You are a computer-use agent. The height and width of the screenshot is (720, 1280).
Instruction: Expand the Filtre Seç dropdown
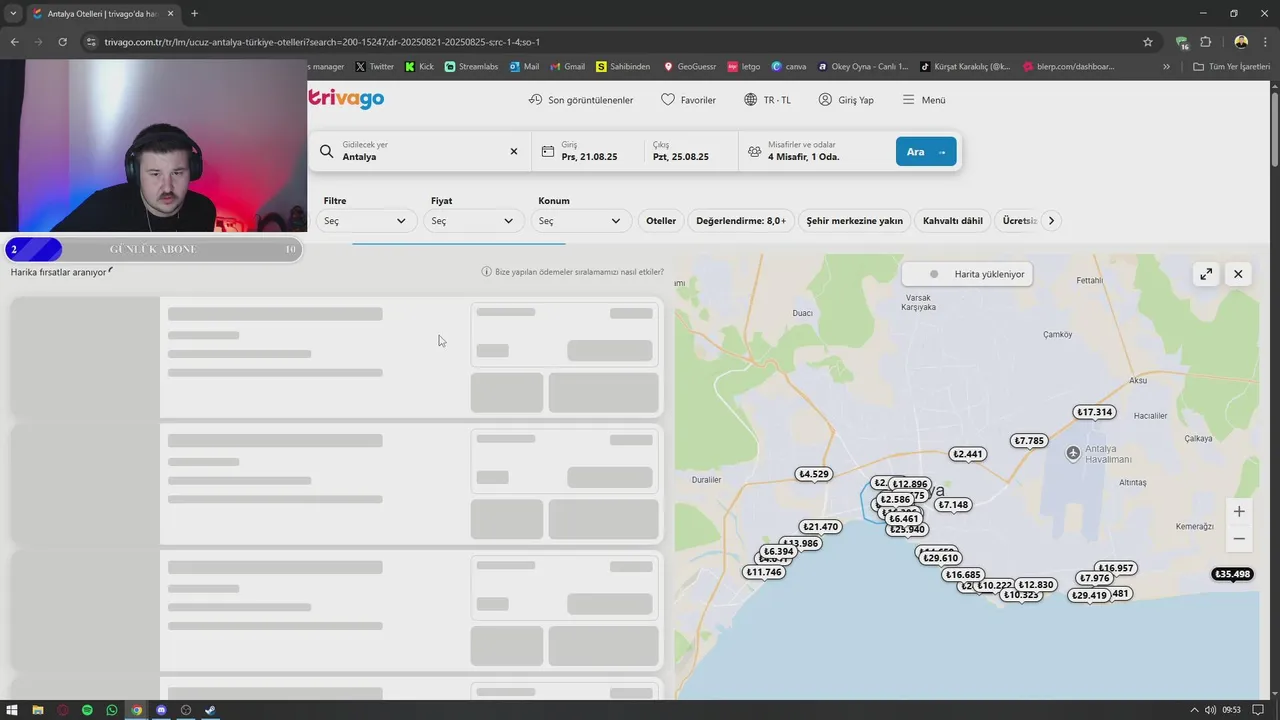365,221
